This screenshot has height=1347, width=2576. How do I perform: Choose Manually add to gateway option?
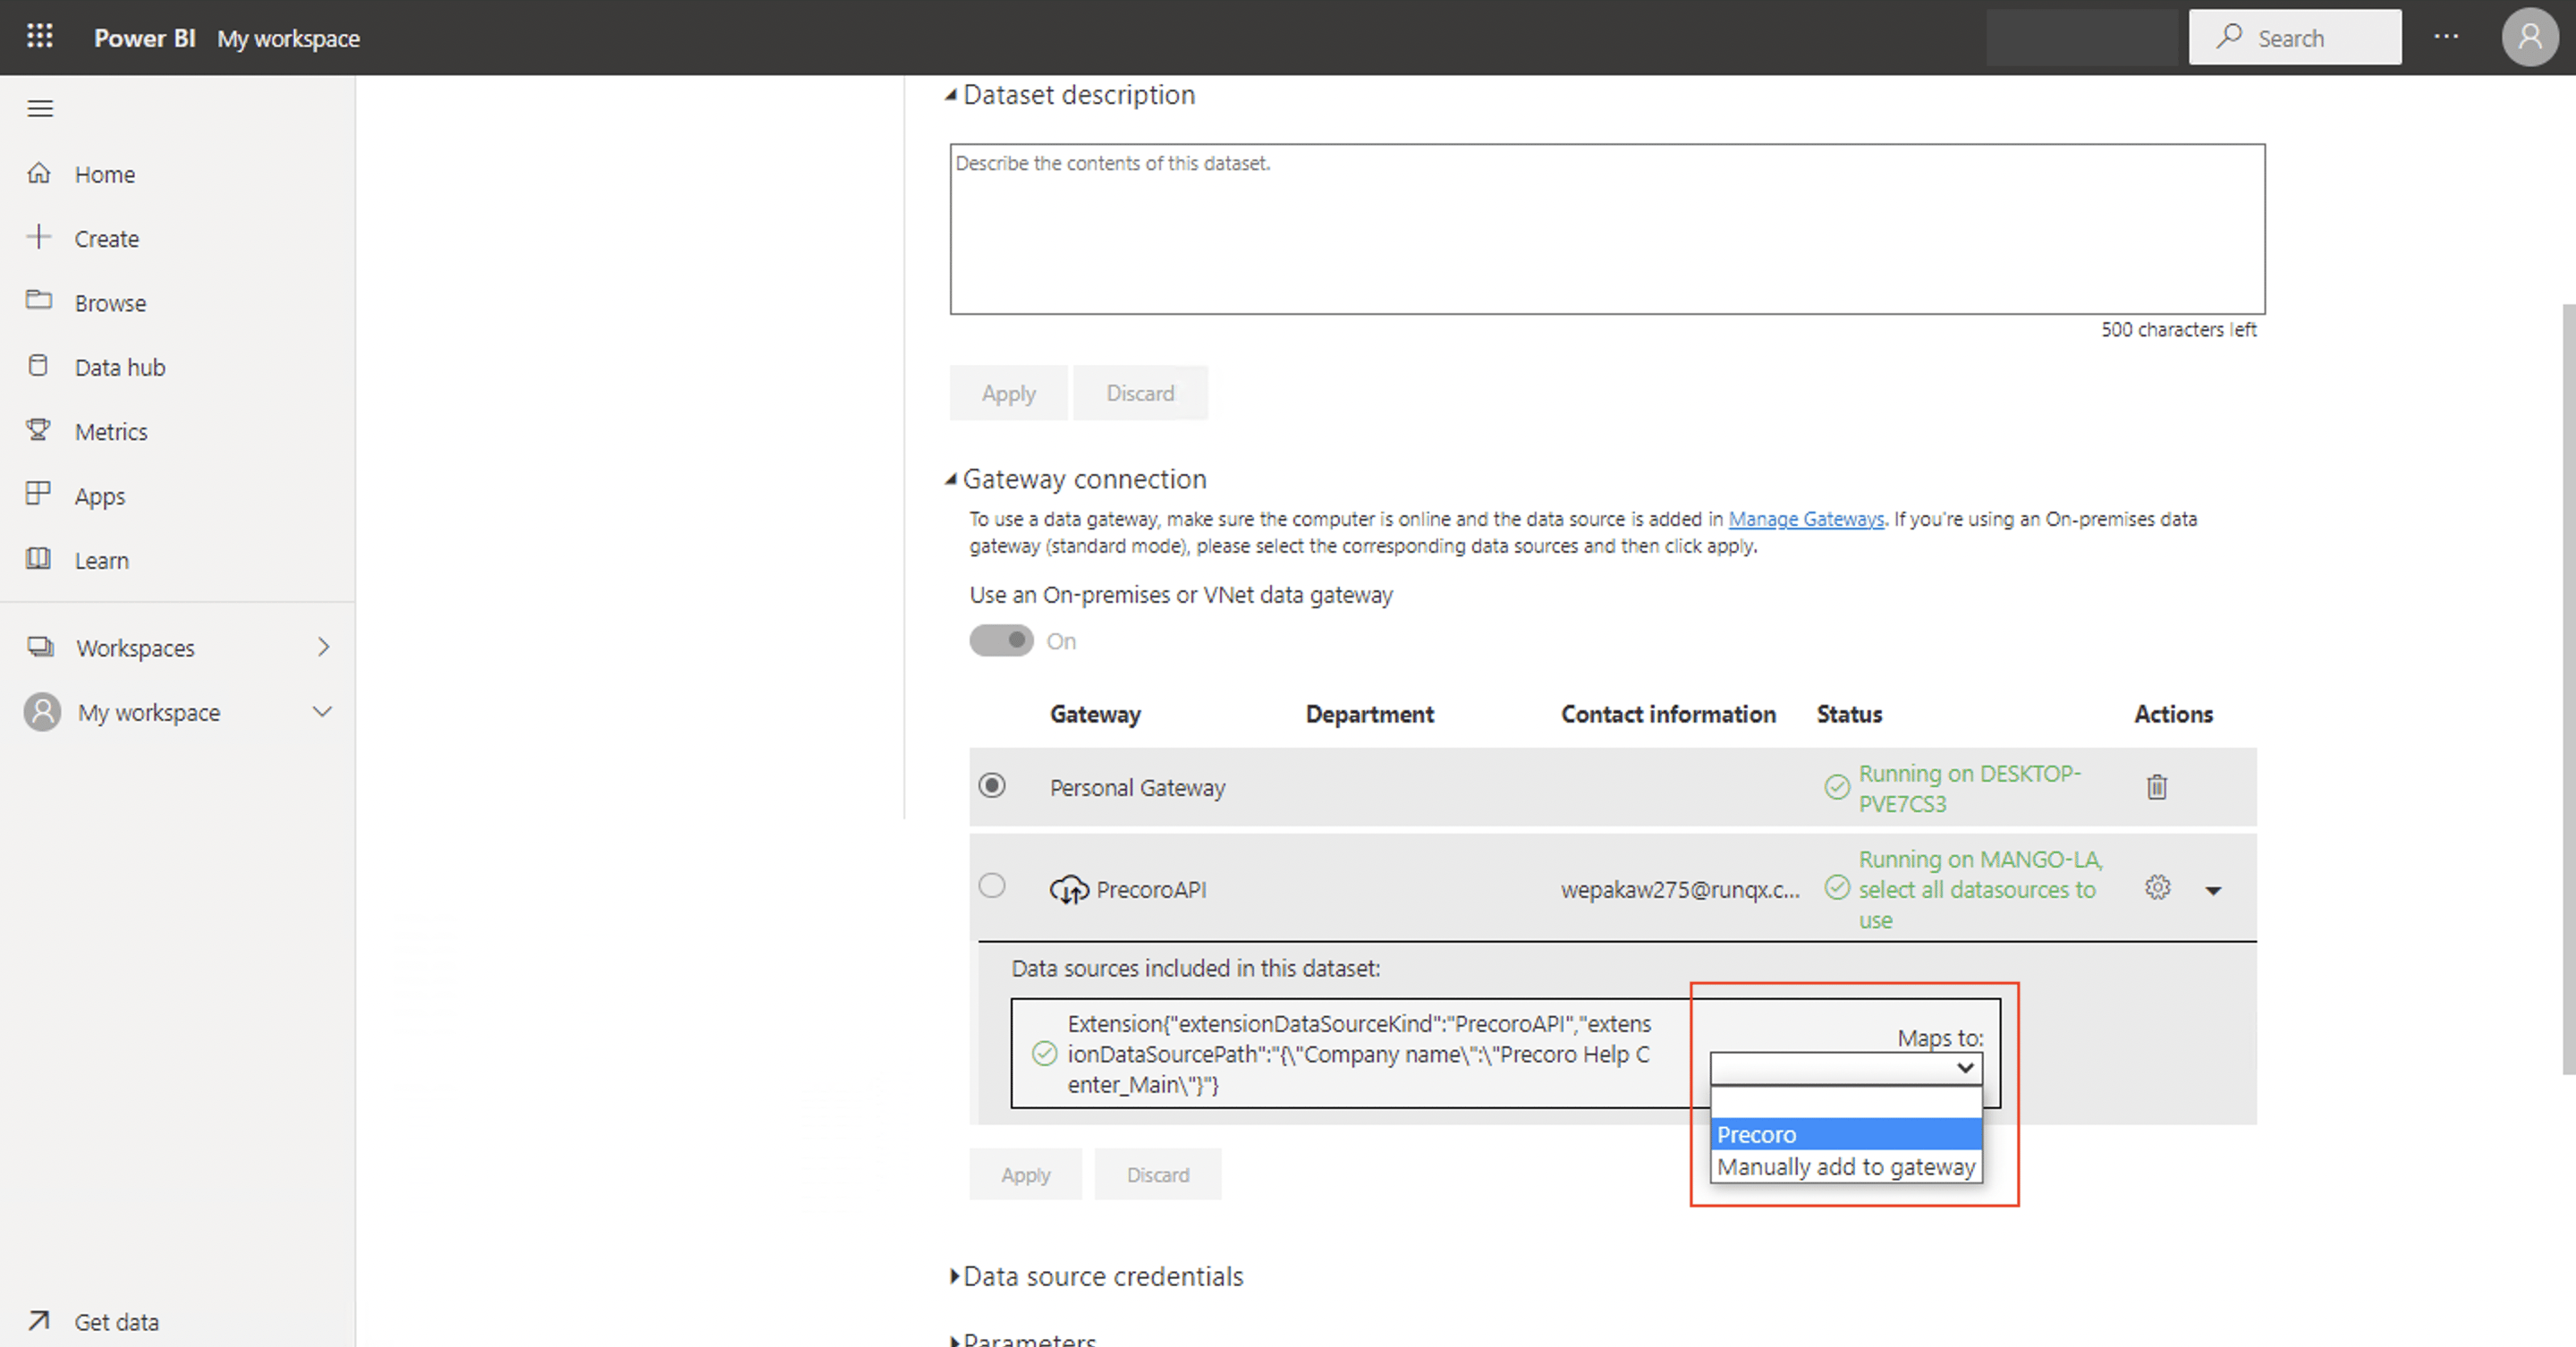tap(1846, 1166)
